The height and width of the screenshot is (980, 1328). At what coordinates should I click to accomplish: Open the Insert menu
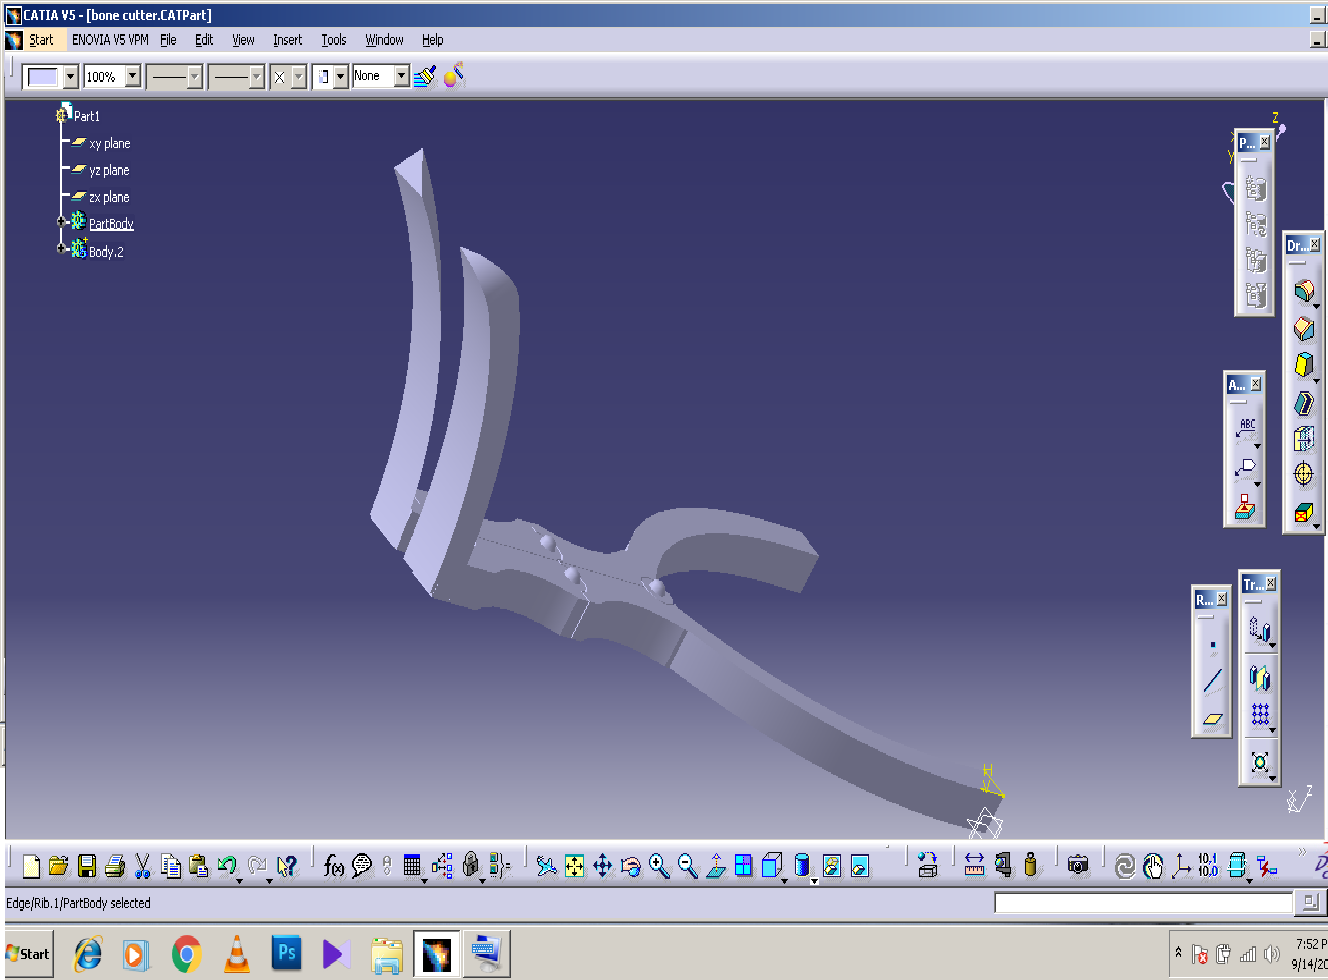287,40
